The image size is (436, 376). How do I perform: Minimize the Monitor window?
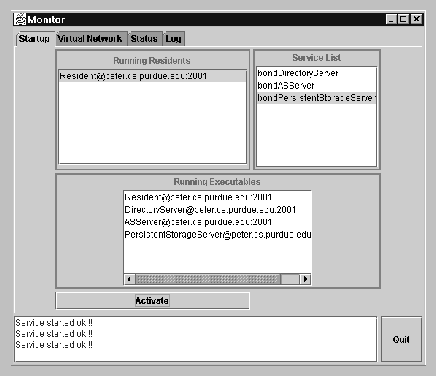[391, 19]
